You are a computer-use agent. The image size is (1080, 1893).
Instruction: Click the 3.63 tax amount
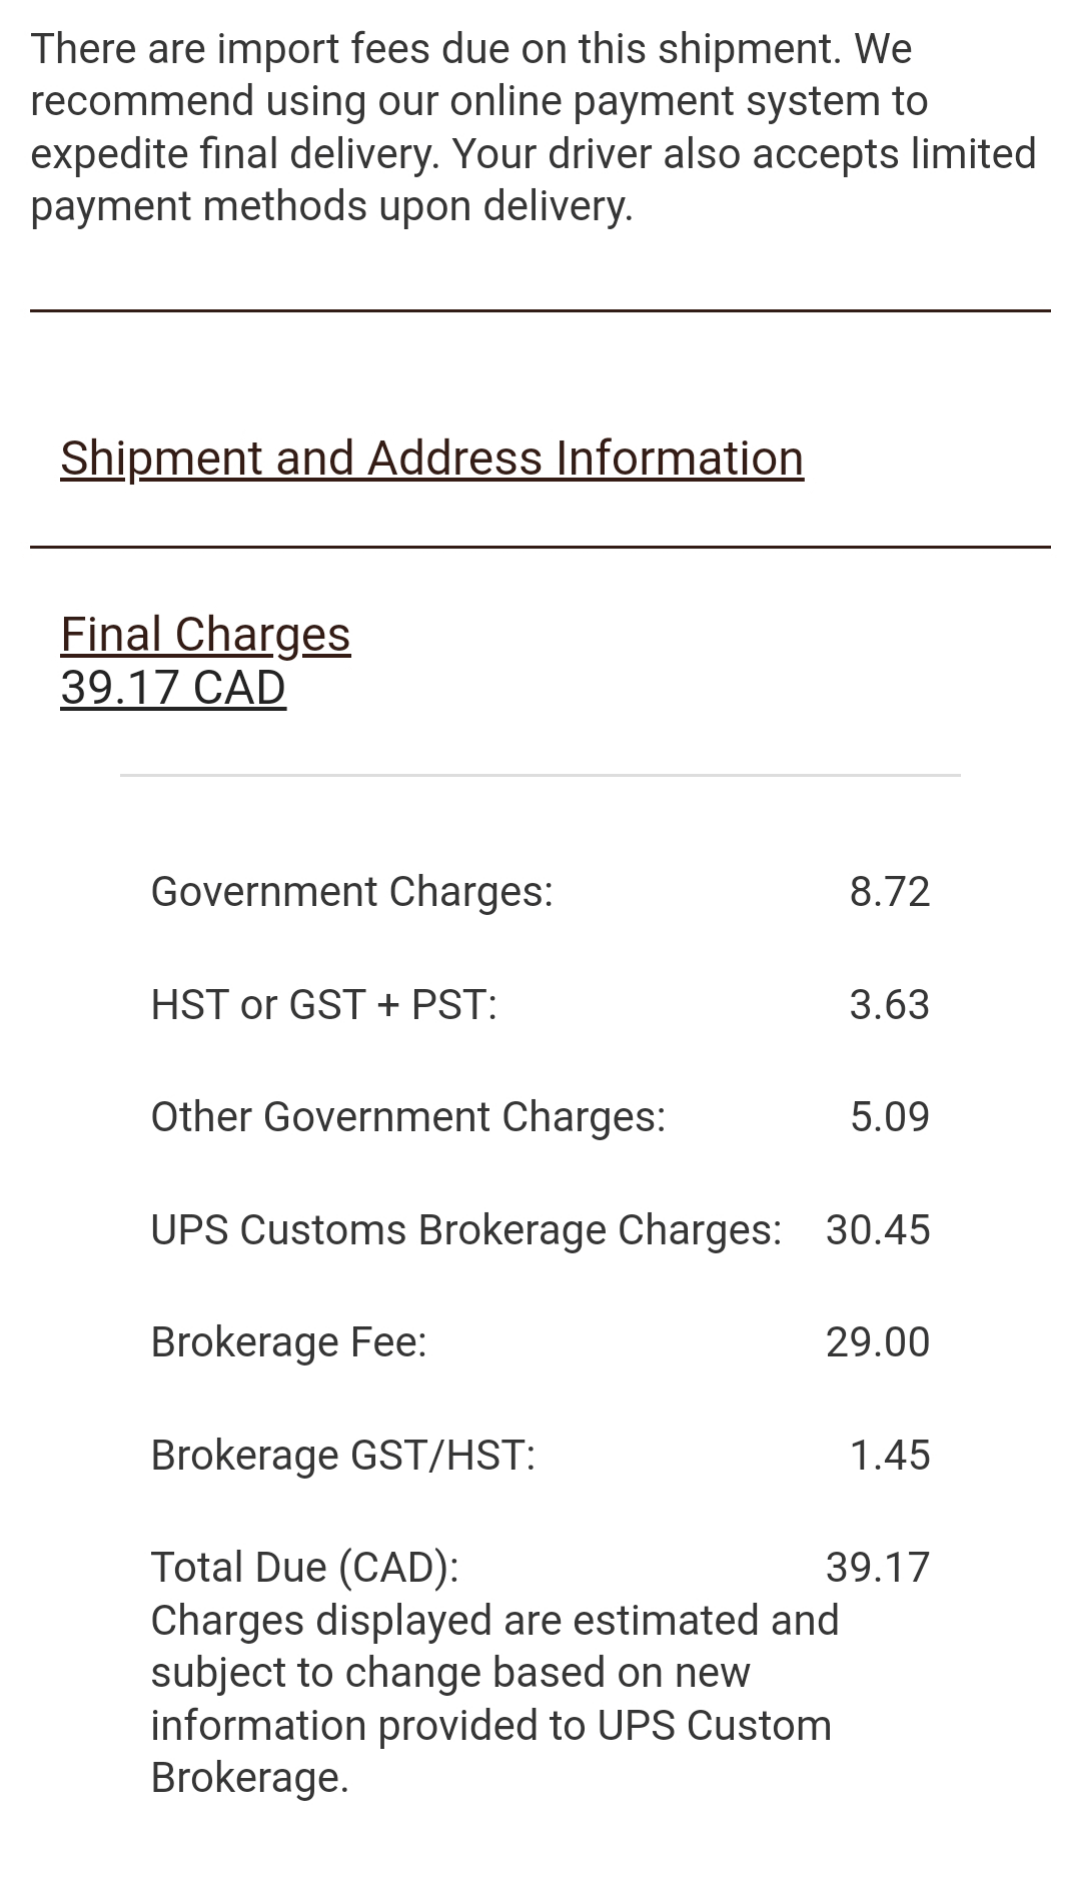[889, 1005]
